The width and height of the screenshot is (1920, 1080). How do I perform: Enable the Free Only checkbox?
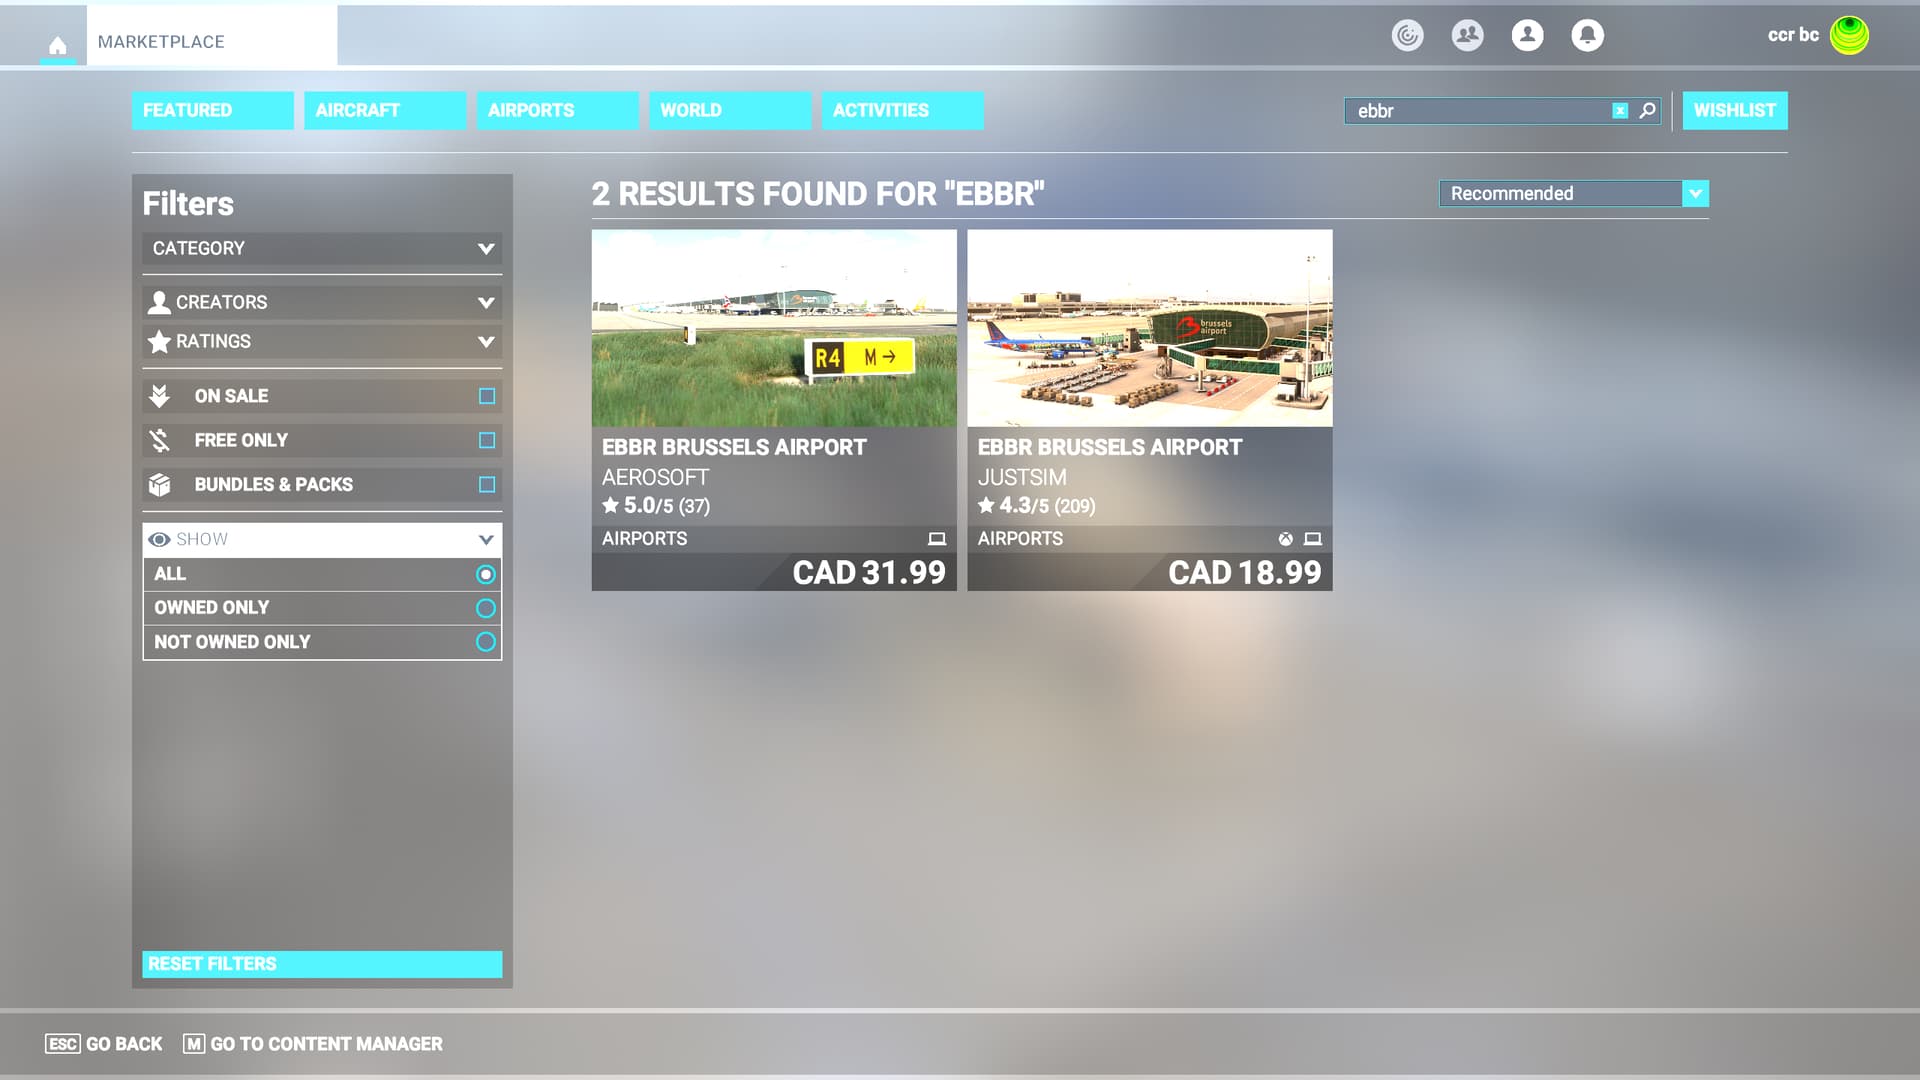pos(487,440)
